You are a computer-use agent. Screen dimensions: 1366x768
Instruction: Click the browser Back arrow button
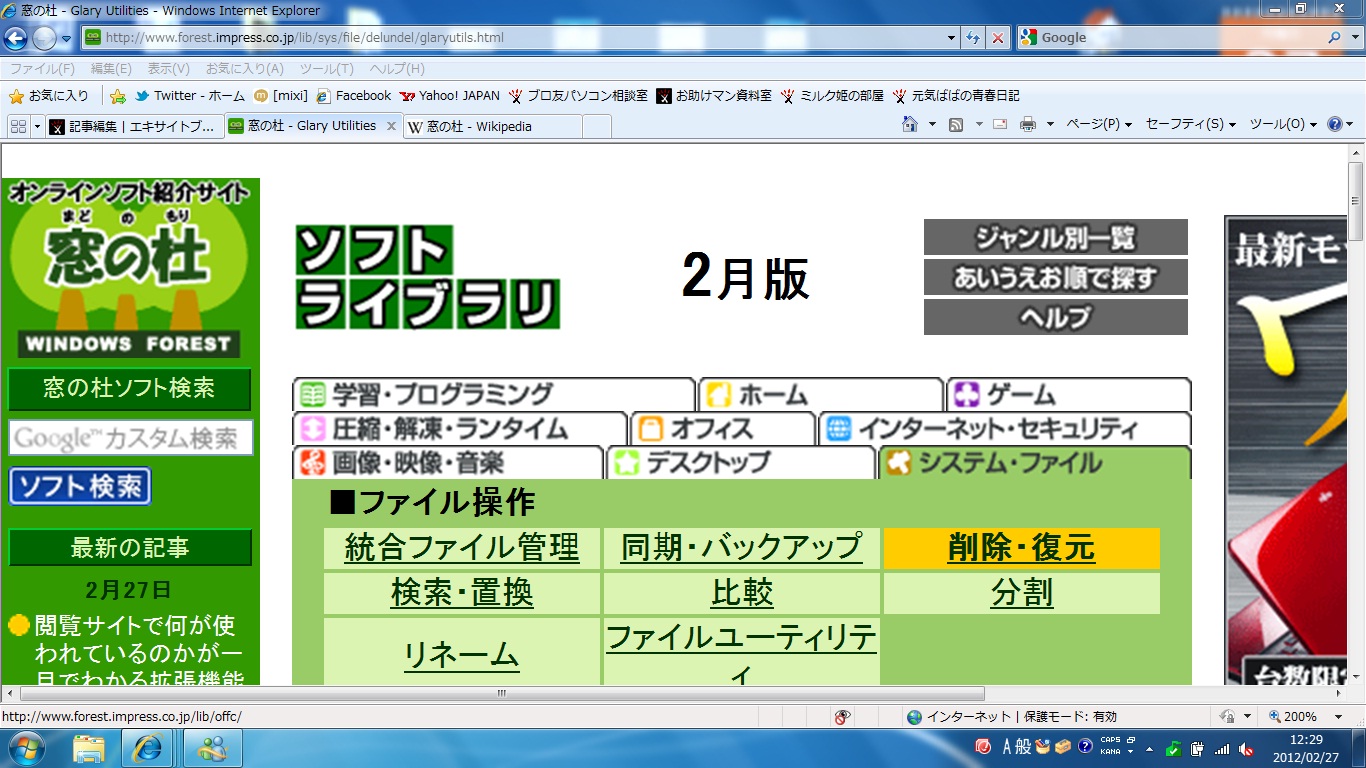pos(15,38)
